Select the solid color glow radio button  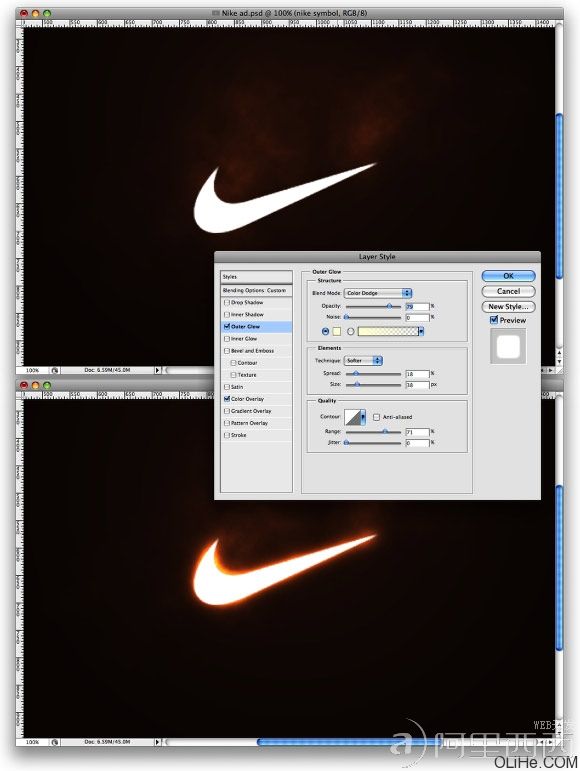click(x=325, y=331)
